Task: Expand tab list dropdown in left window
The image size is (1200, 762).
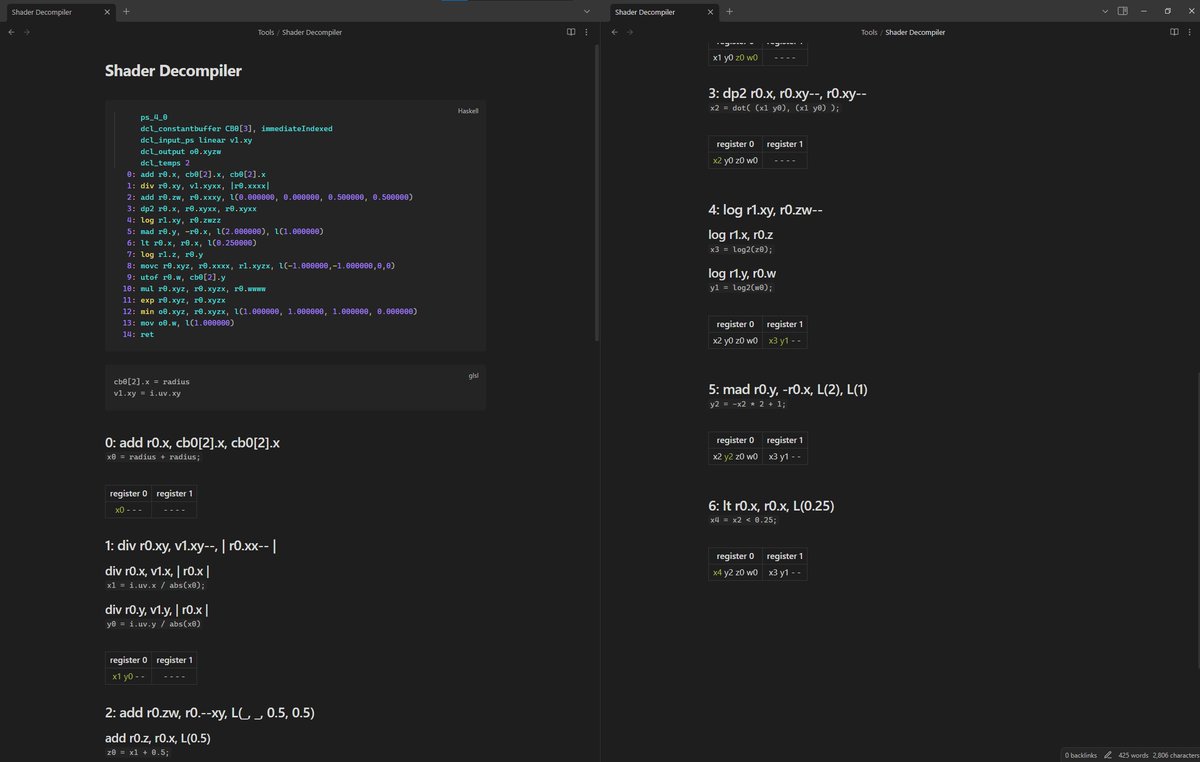Action: (587, 11)
